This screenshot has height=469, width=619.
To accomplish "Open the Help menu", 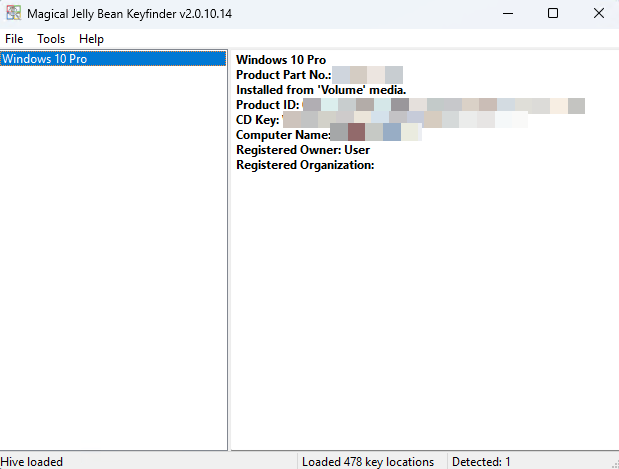I will pyautogui.click(x=91, y=39).
